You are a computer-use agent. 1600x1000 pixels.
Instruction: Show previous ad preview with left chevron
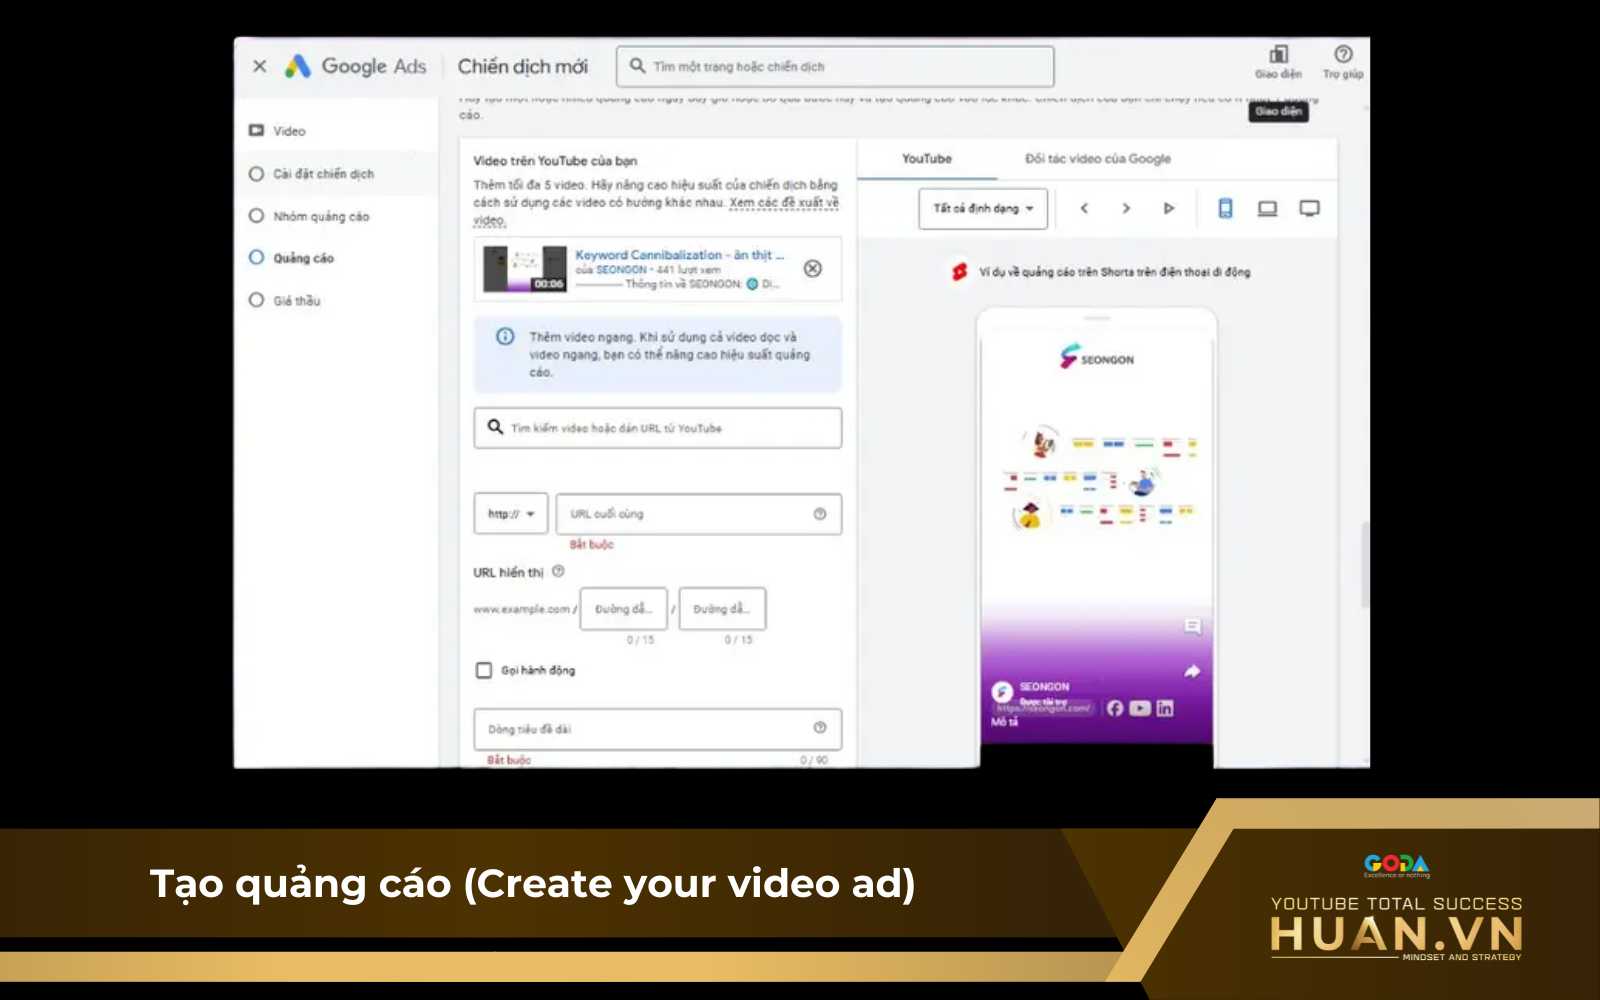(1084, 208)
